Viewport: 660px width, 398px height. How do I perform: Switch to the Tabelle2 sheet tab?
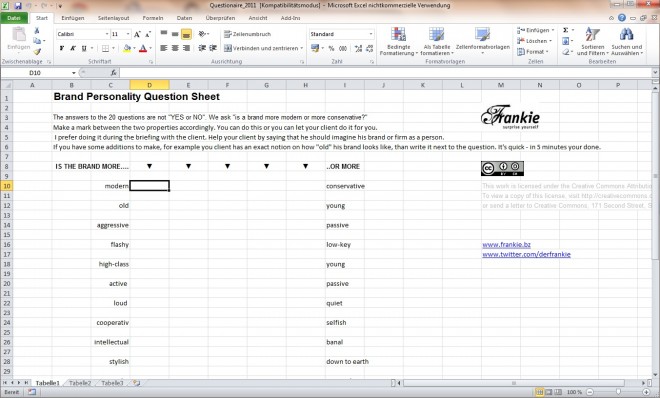click(80, 383)
